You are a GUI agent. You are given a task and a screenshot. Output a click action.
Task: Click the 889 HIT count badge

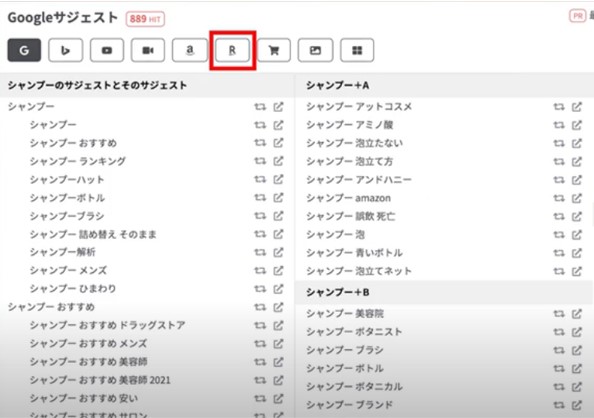[145, 19]
